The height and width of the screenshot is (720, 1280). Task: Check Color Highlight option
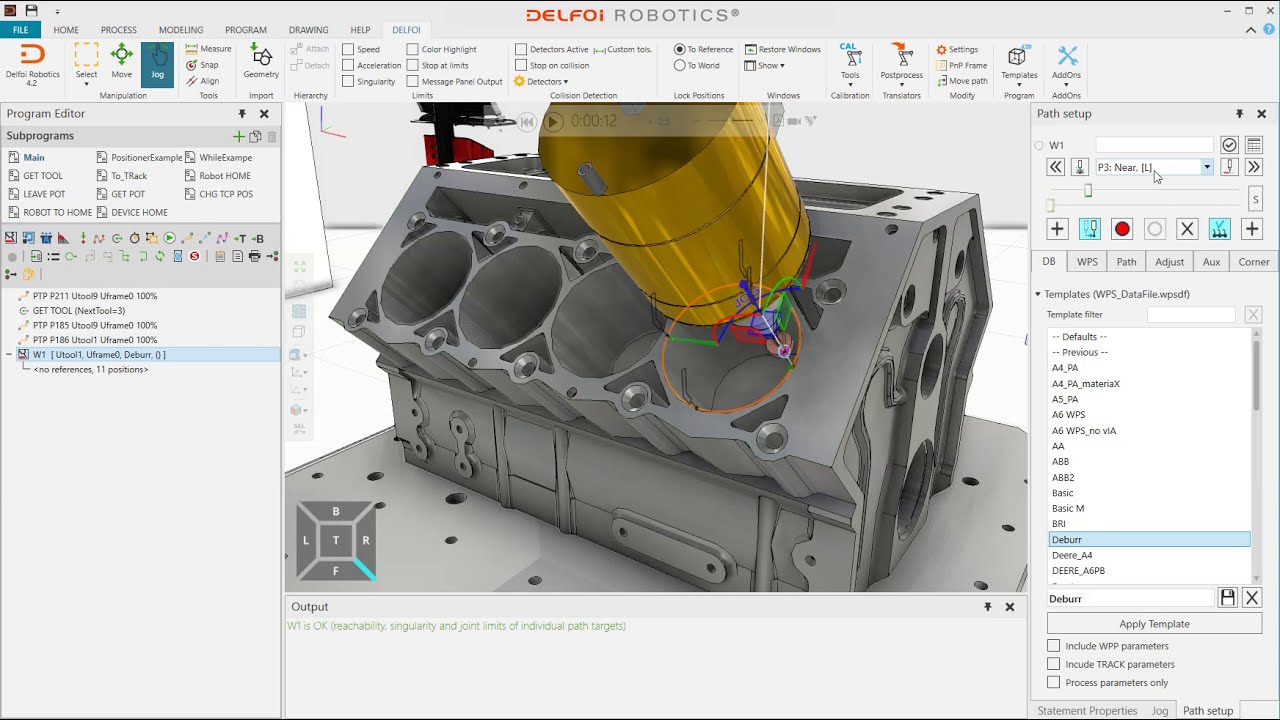[412, 49]
